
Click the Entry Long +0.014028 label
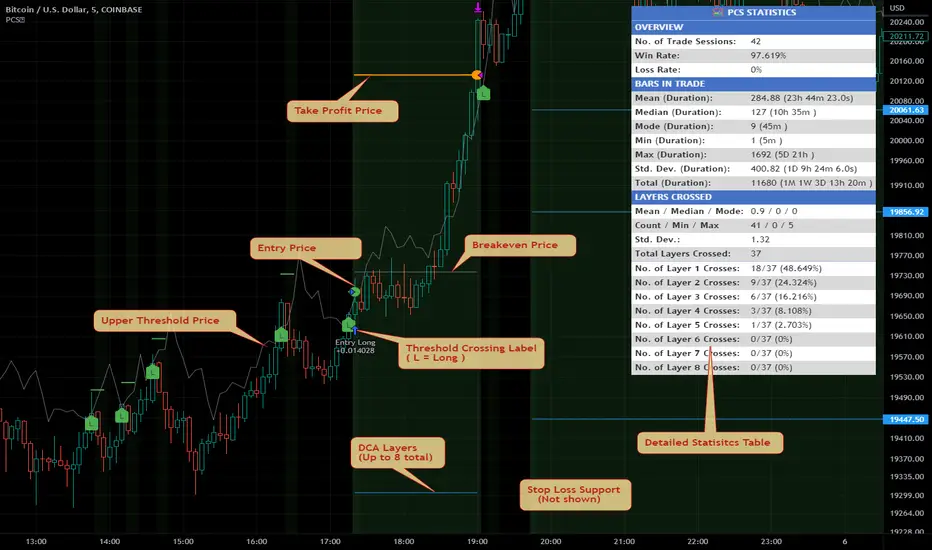(355, 346)
